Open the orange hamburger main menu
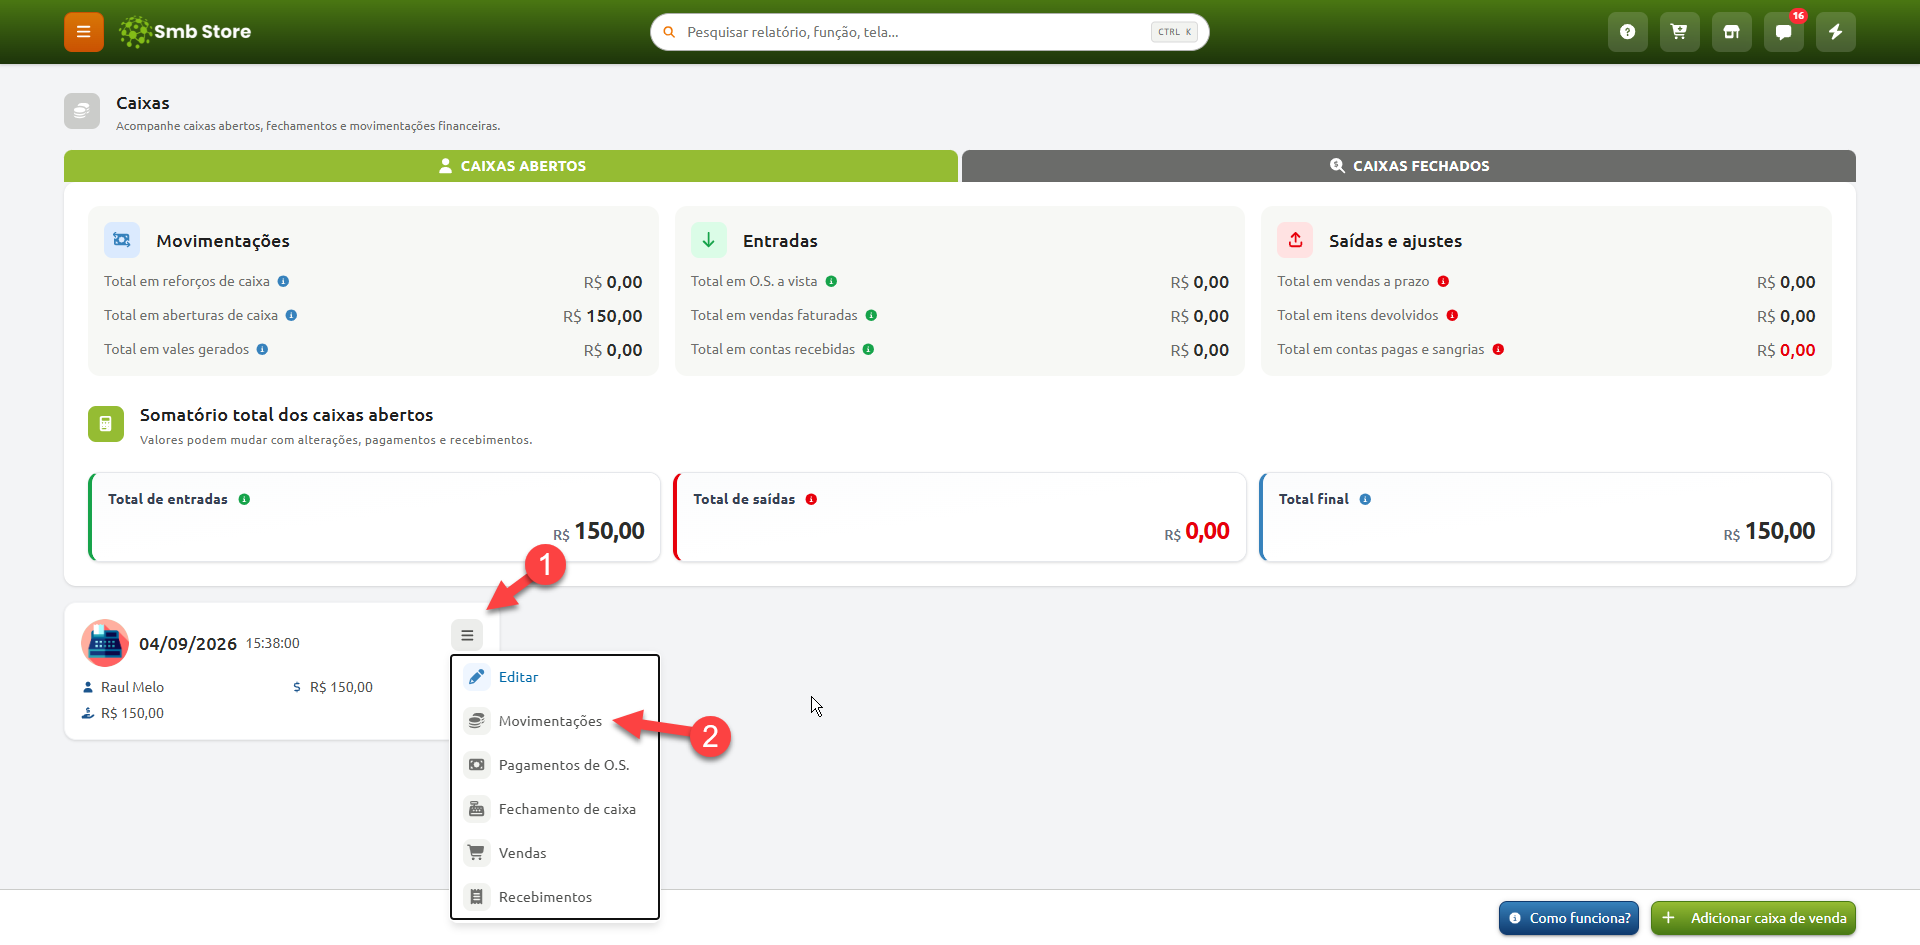The height and width of the screenshot is (945, 1920). click(x=84, y=32)
